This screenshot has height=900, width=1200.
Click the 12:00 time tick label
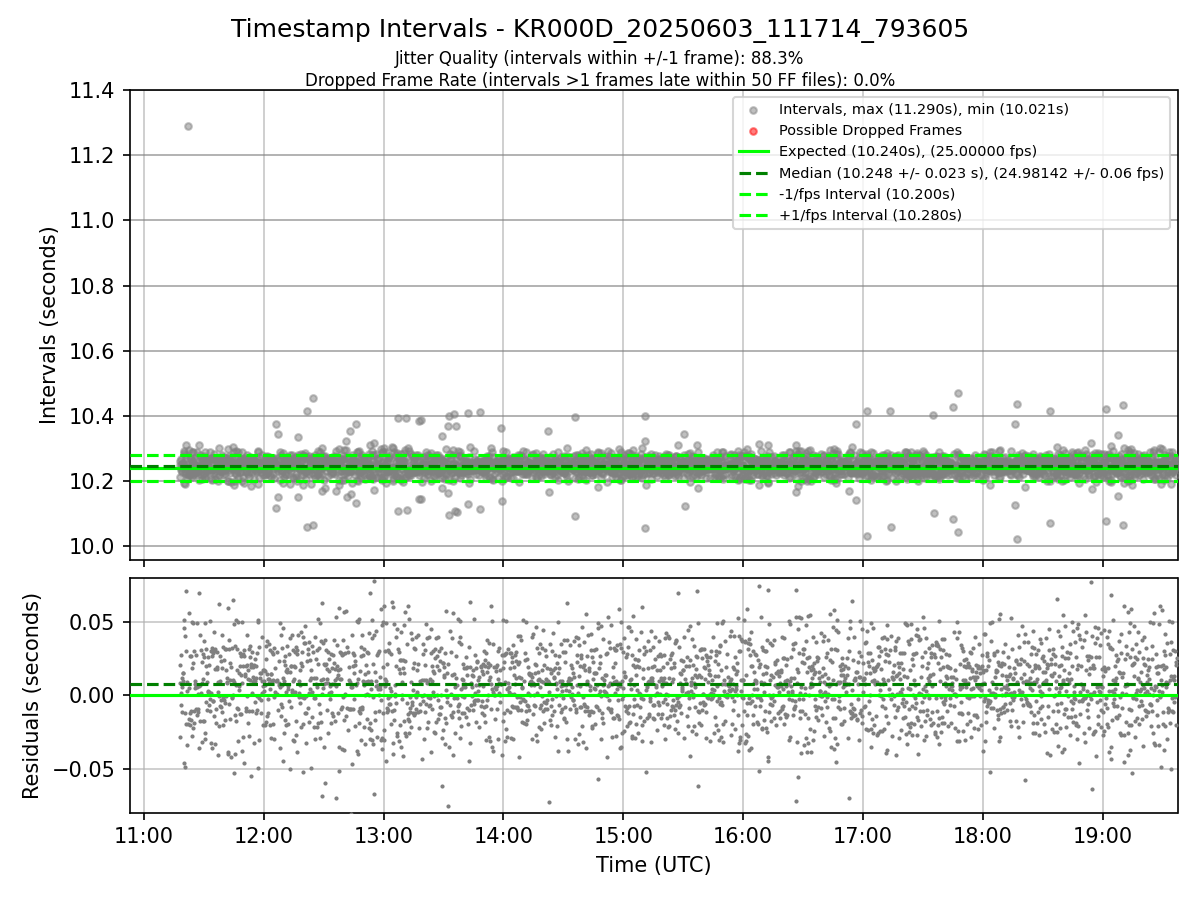tap(264, 835)
